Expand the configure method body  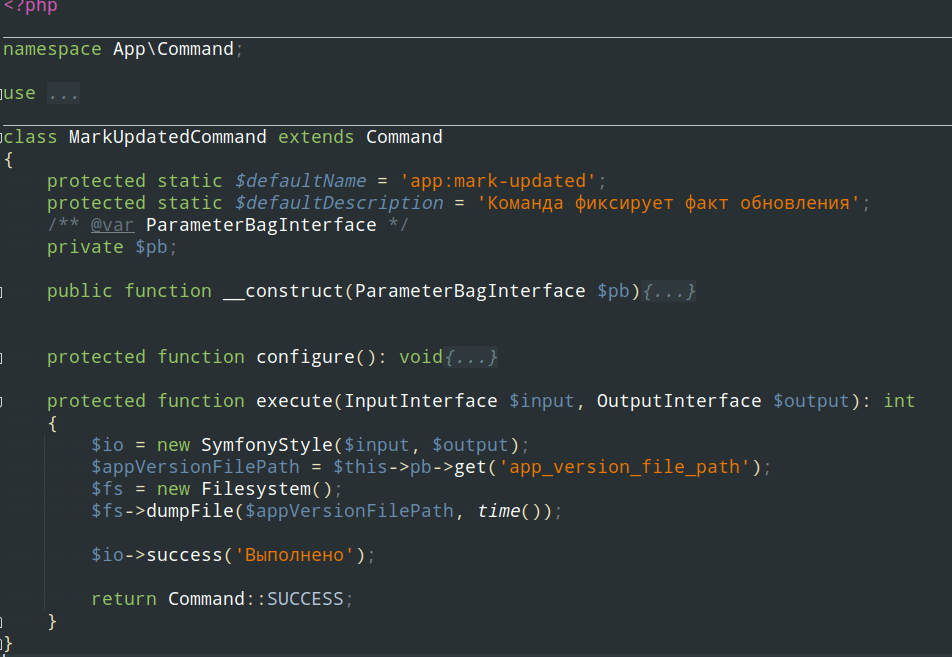pyautogui.click(x=471, y=357)
